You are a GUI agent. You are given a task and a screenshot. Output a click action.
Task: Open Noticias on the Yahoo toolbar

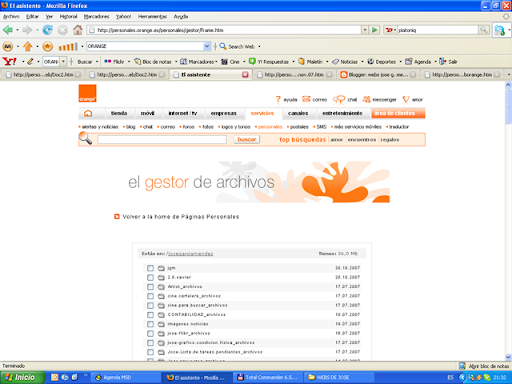pyautogui.click(x=345, y=62)
